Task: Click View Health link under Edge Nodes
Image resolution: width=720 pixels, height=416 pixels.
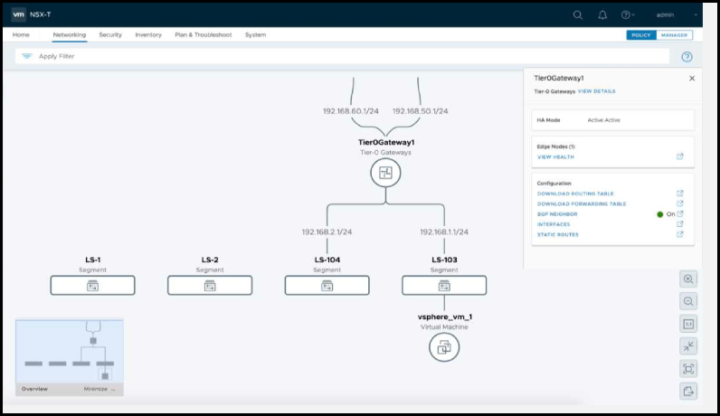Action: click(x=556, y=157)
